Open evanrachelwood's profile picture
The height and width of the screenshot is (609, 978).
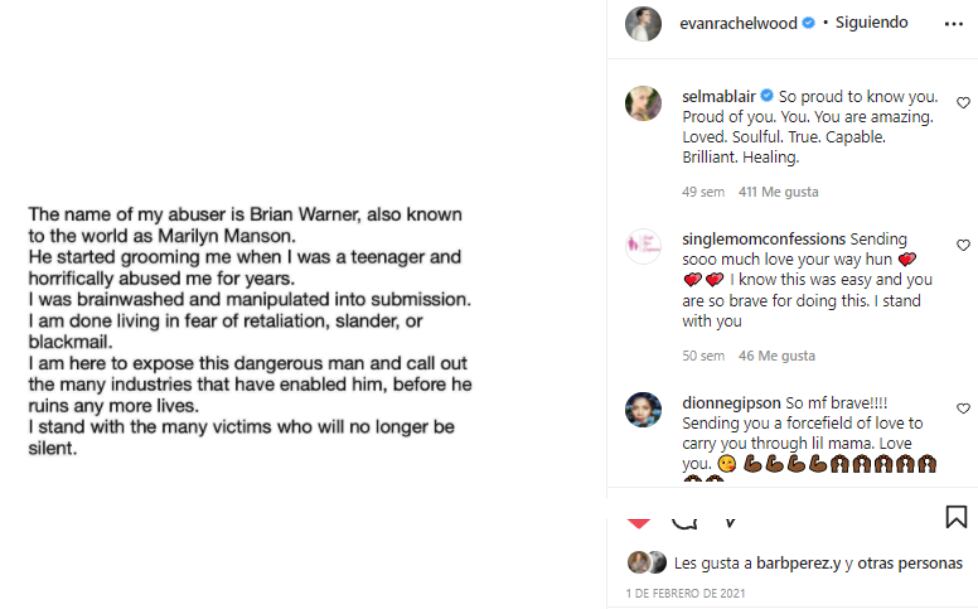click(x=643, y=23)
